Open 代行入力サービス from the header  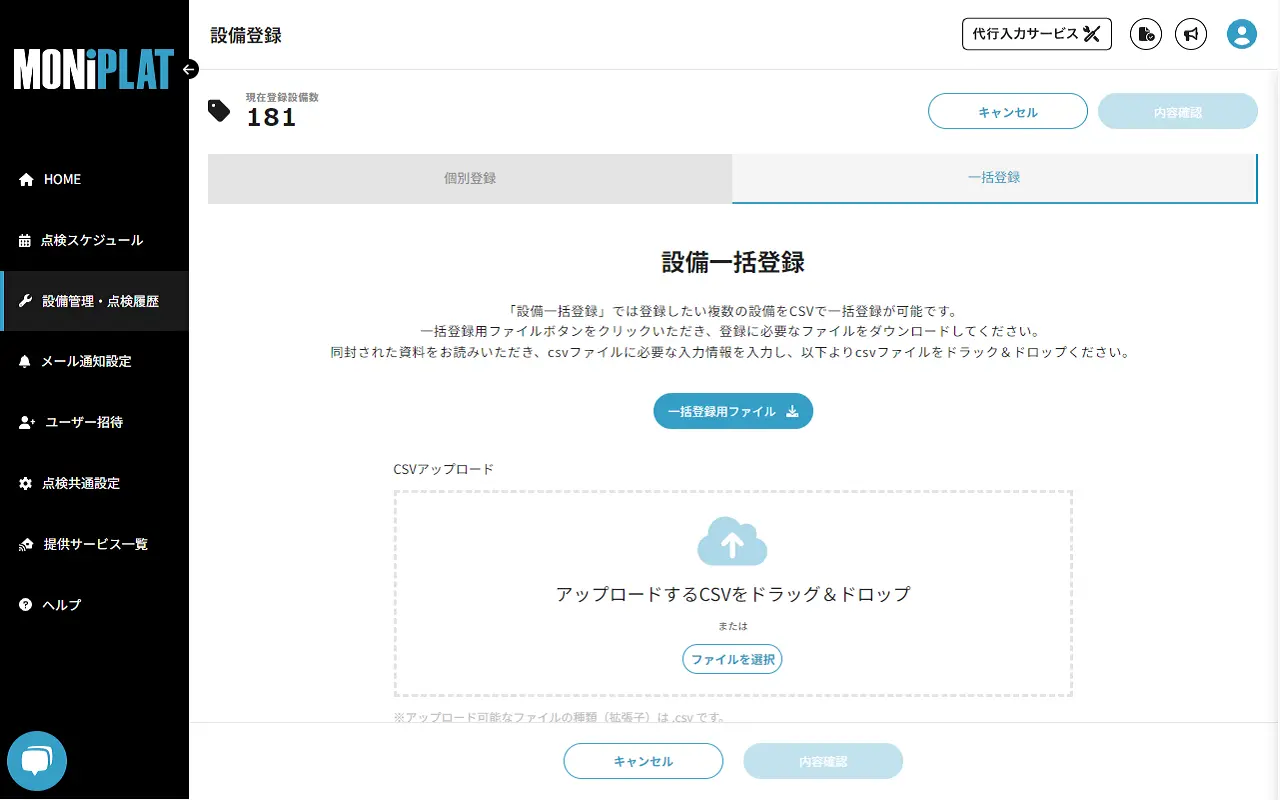click(1036, 33)
